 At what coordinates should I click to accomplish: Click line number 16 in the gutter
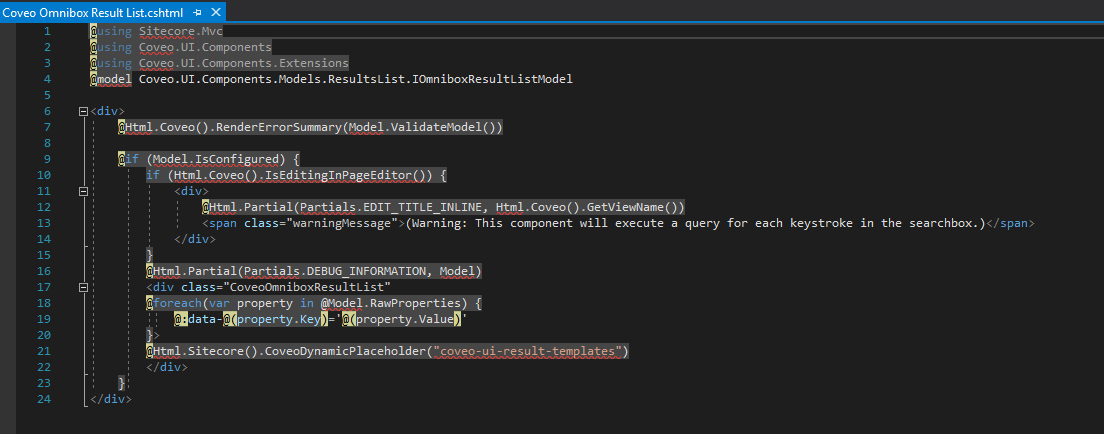click(x=44, y=271)
